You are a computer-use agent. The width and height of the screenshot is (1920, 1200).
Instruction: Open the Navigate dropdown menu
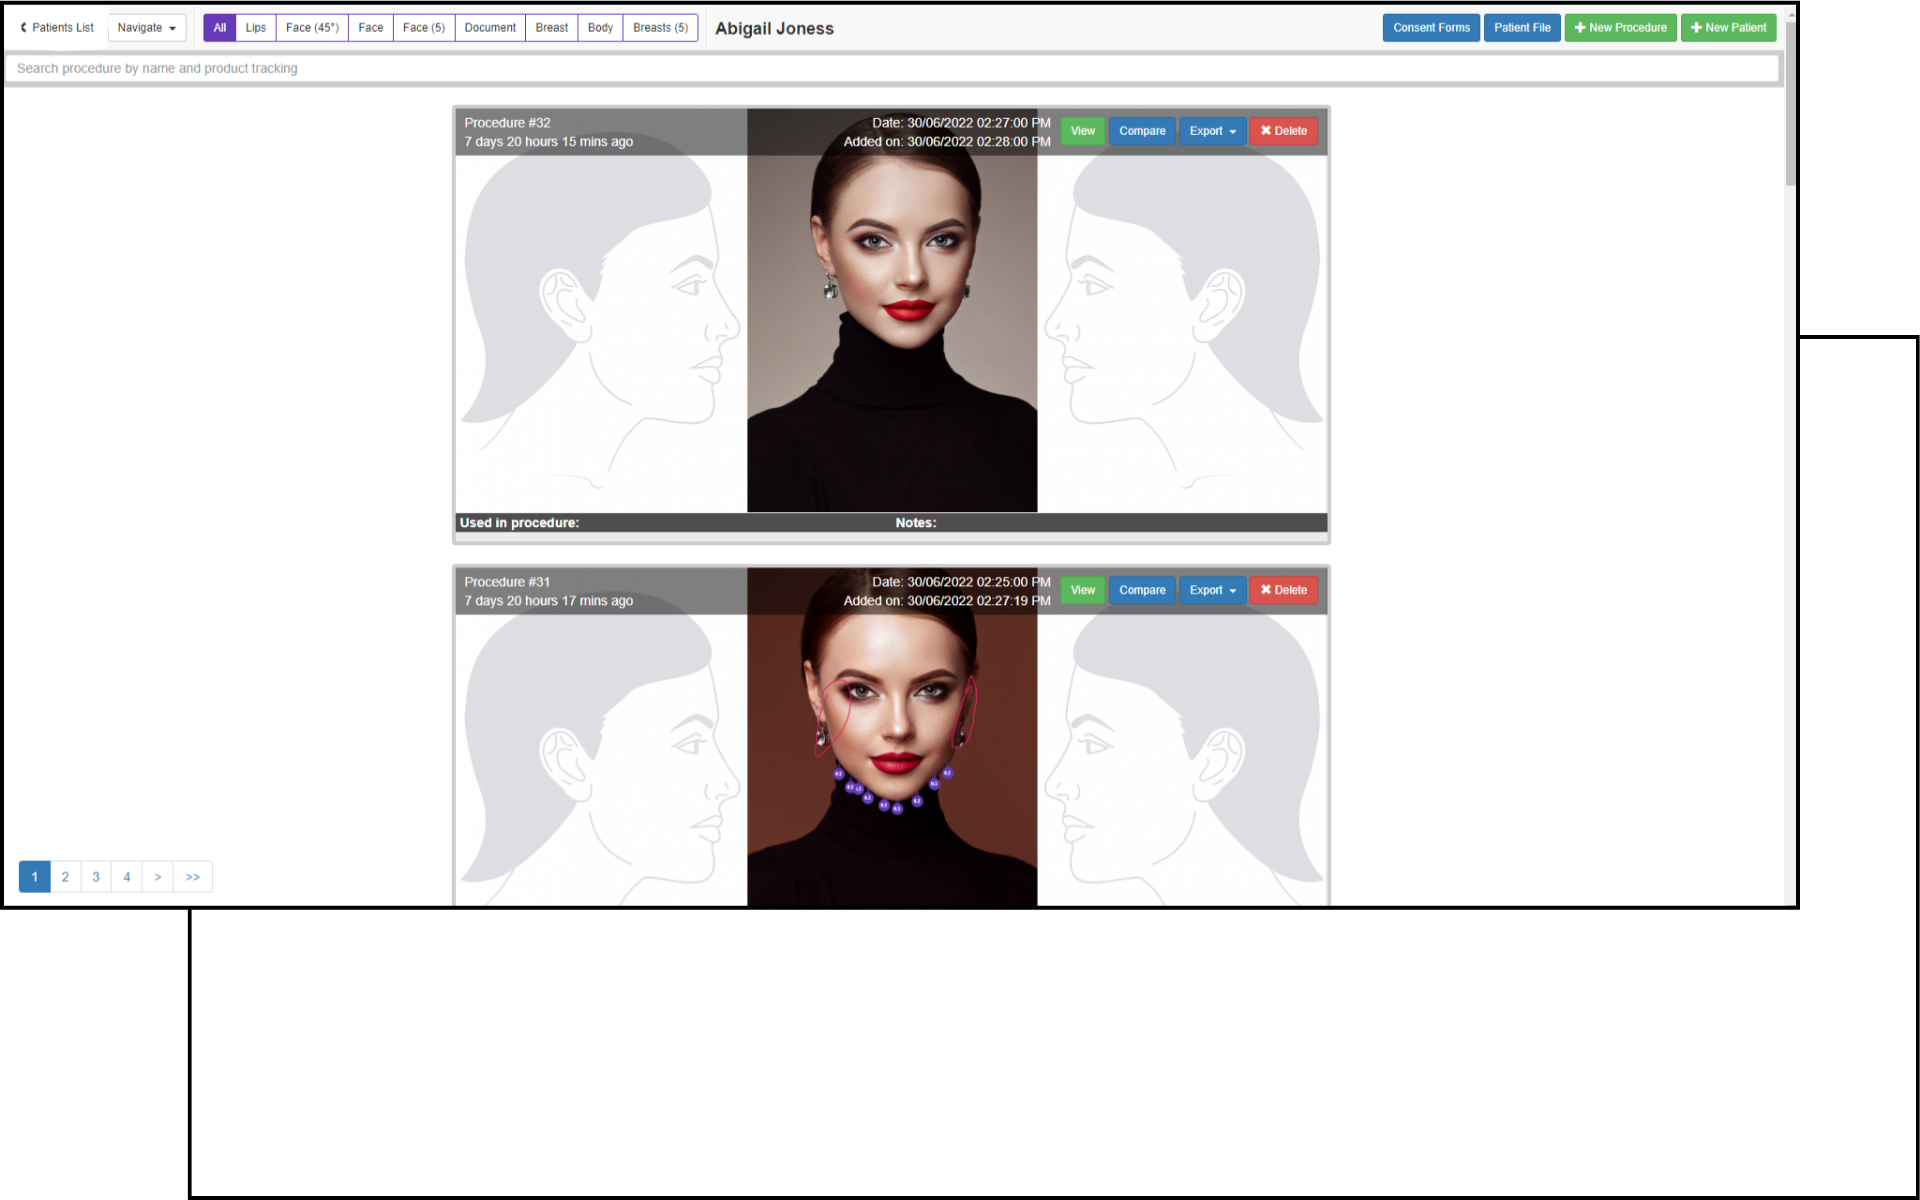(146, 28)
